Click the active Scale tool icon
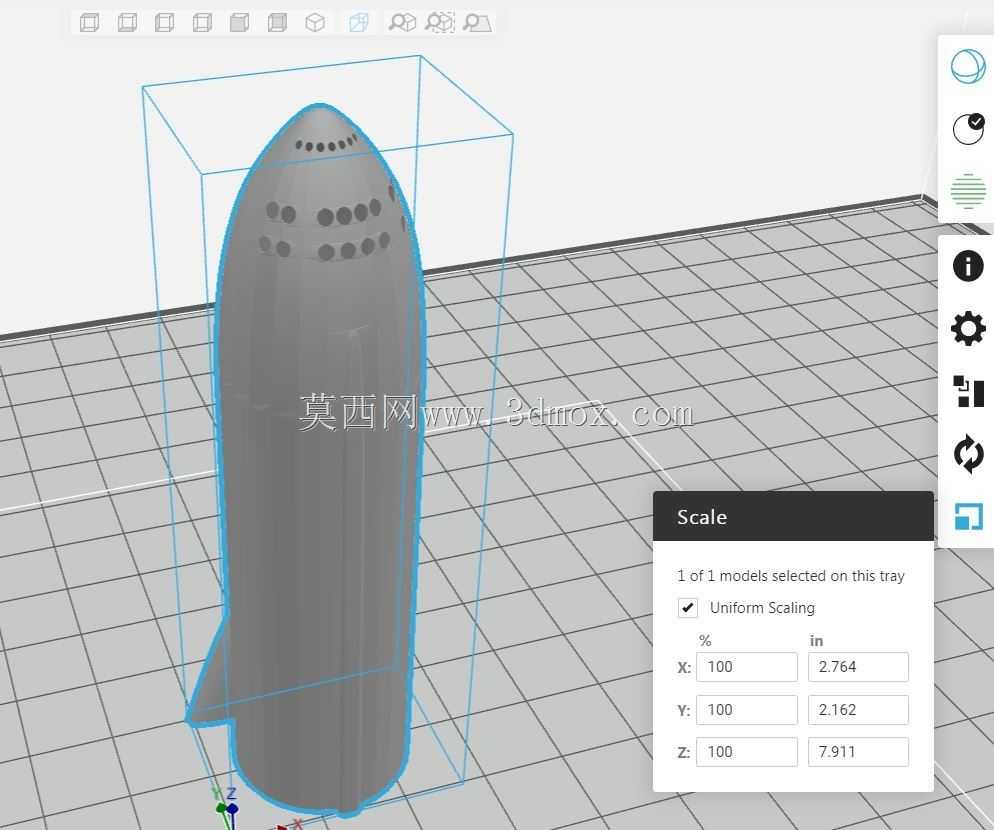This screenshot has width=994, height=830. click(968, 516)
